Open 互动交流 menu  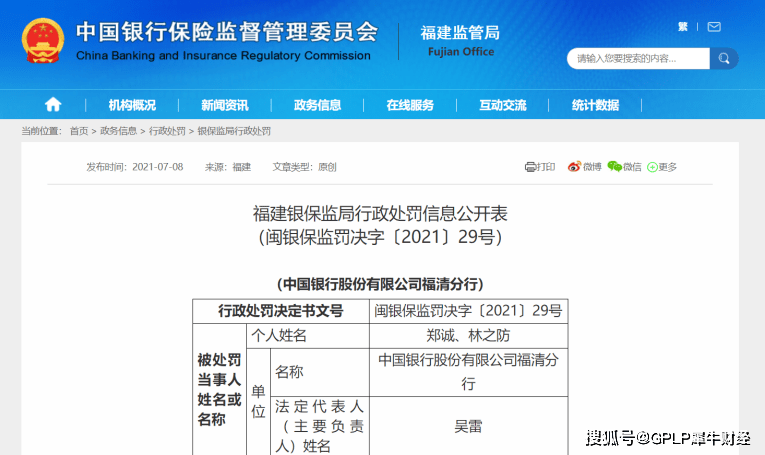(x=503, y=105)
